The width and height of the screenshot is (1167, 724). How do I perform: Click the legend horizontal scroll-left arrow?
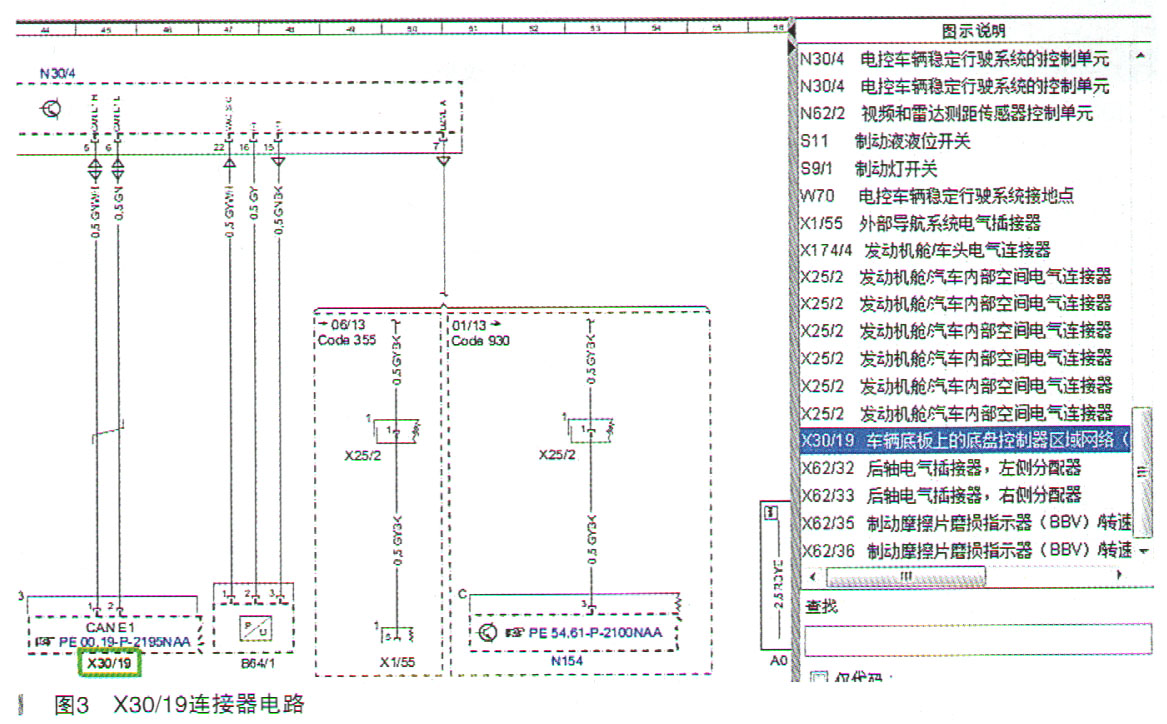click(812, 577)
